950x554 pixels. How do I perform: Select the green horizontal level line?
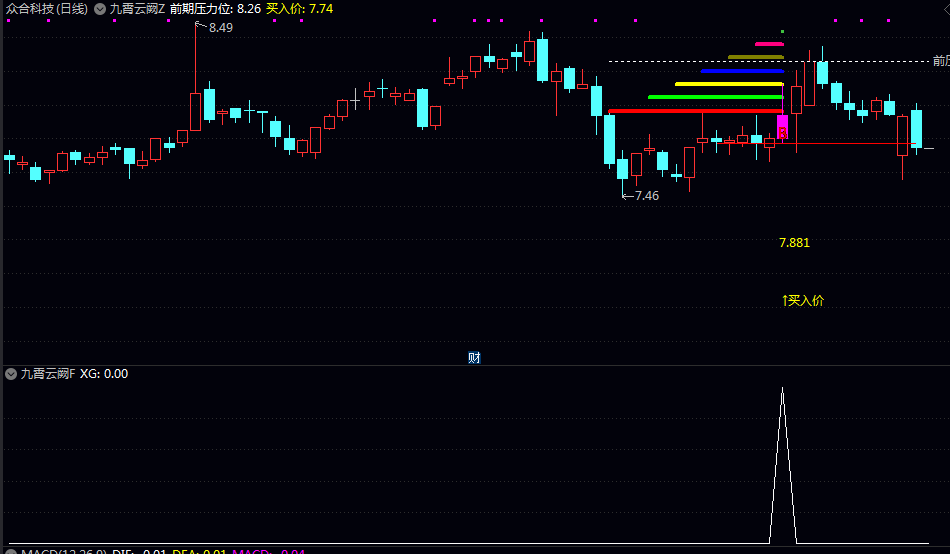pos(716,97)
